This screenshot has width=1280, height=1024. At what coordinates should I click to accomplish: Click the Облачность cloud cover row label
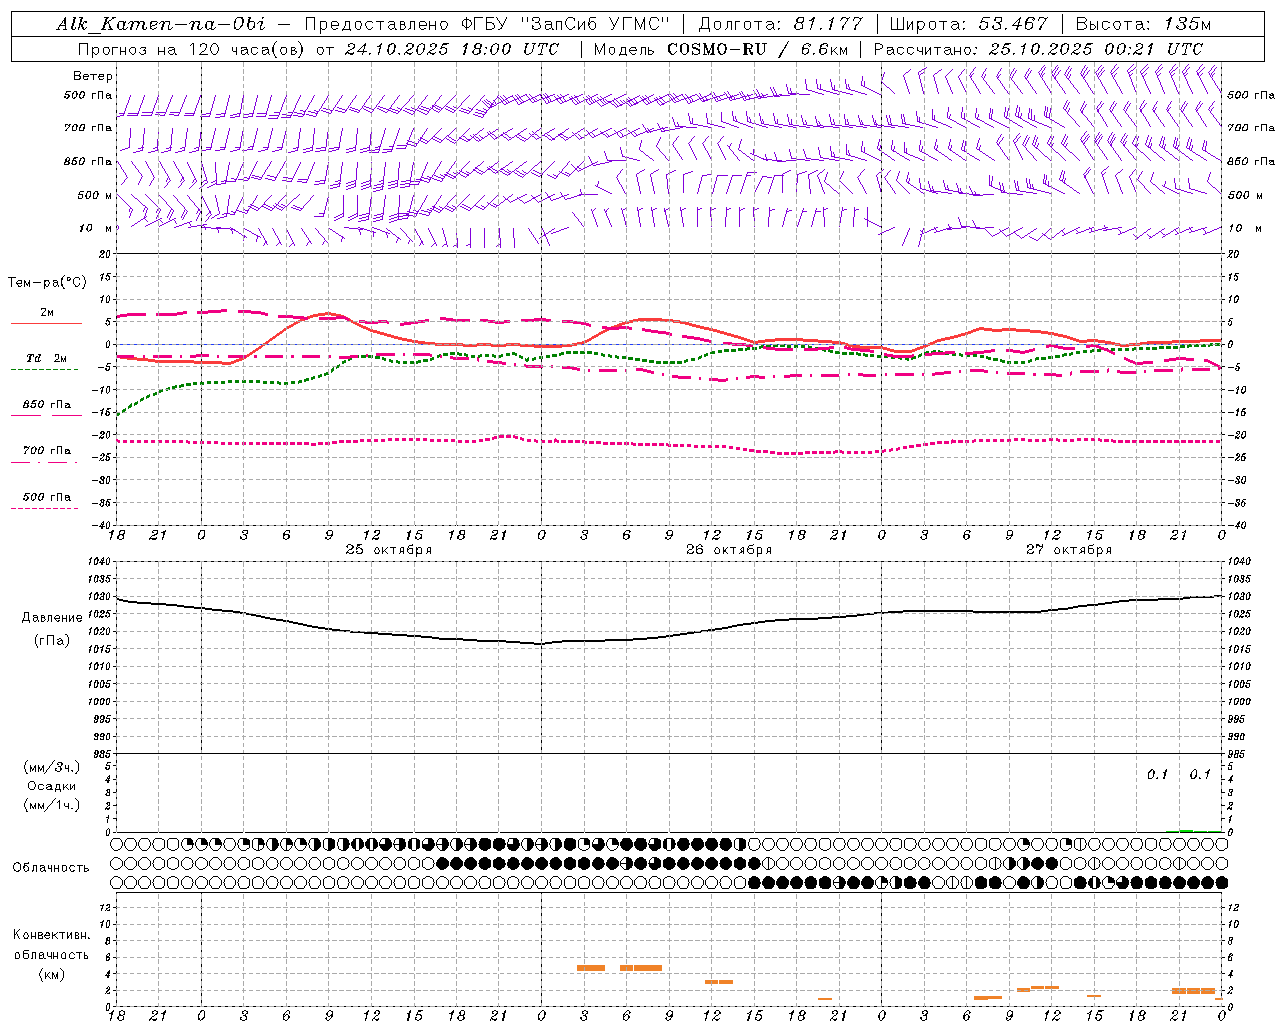51,867
